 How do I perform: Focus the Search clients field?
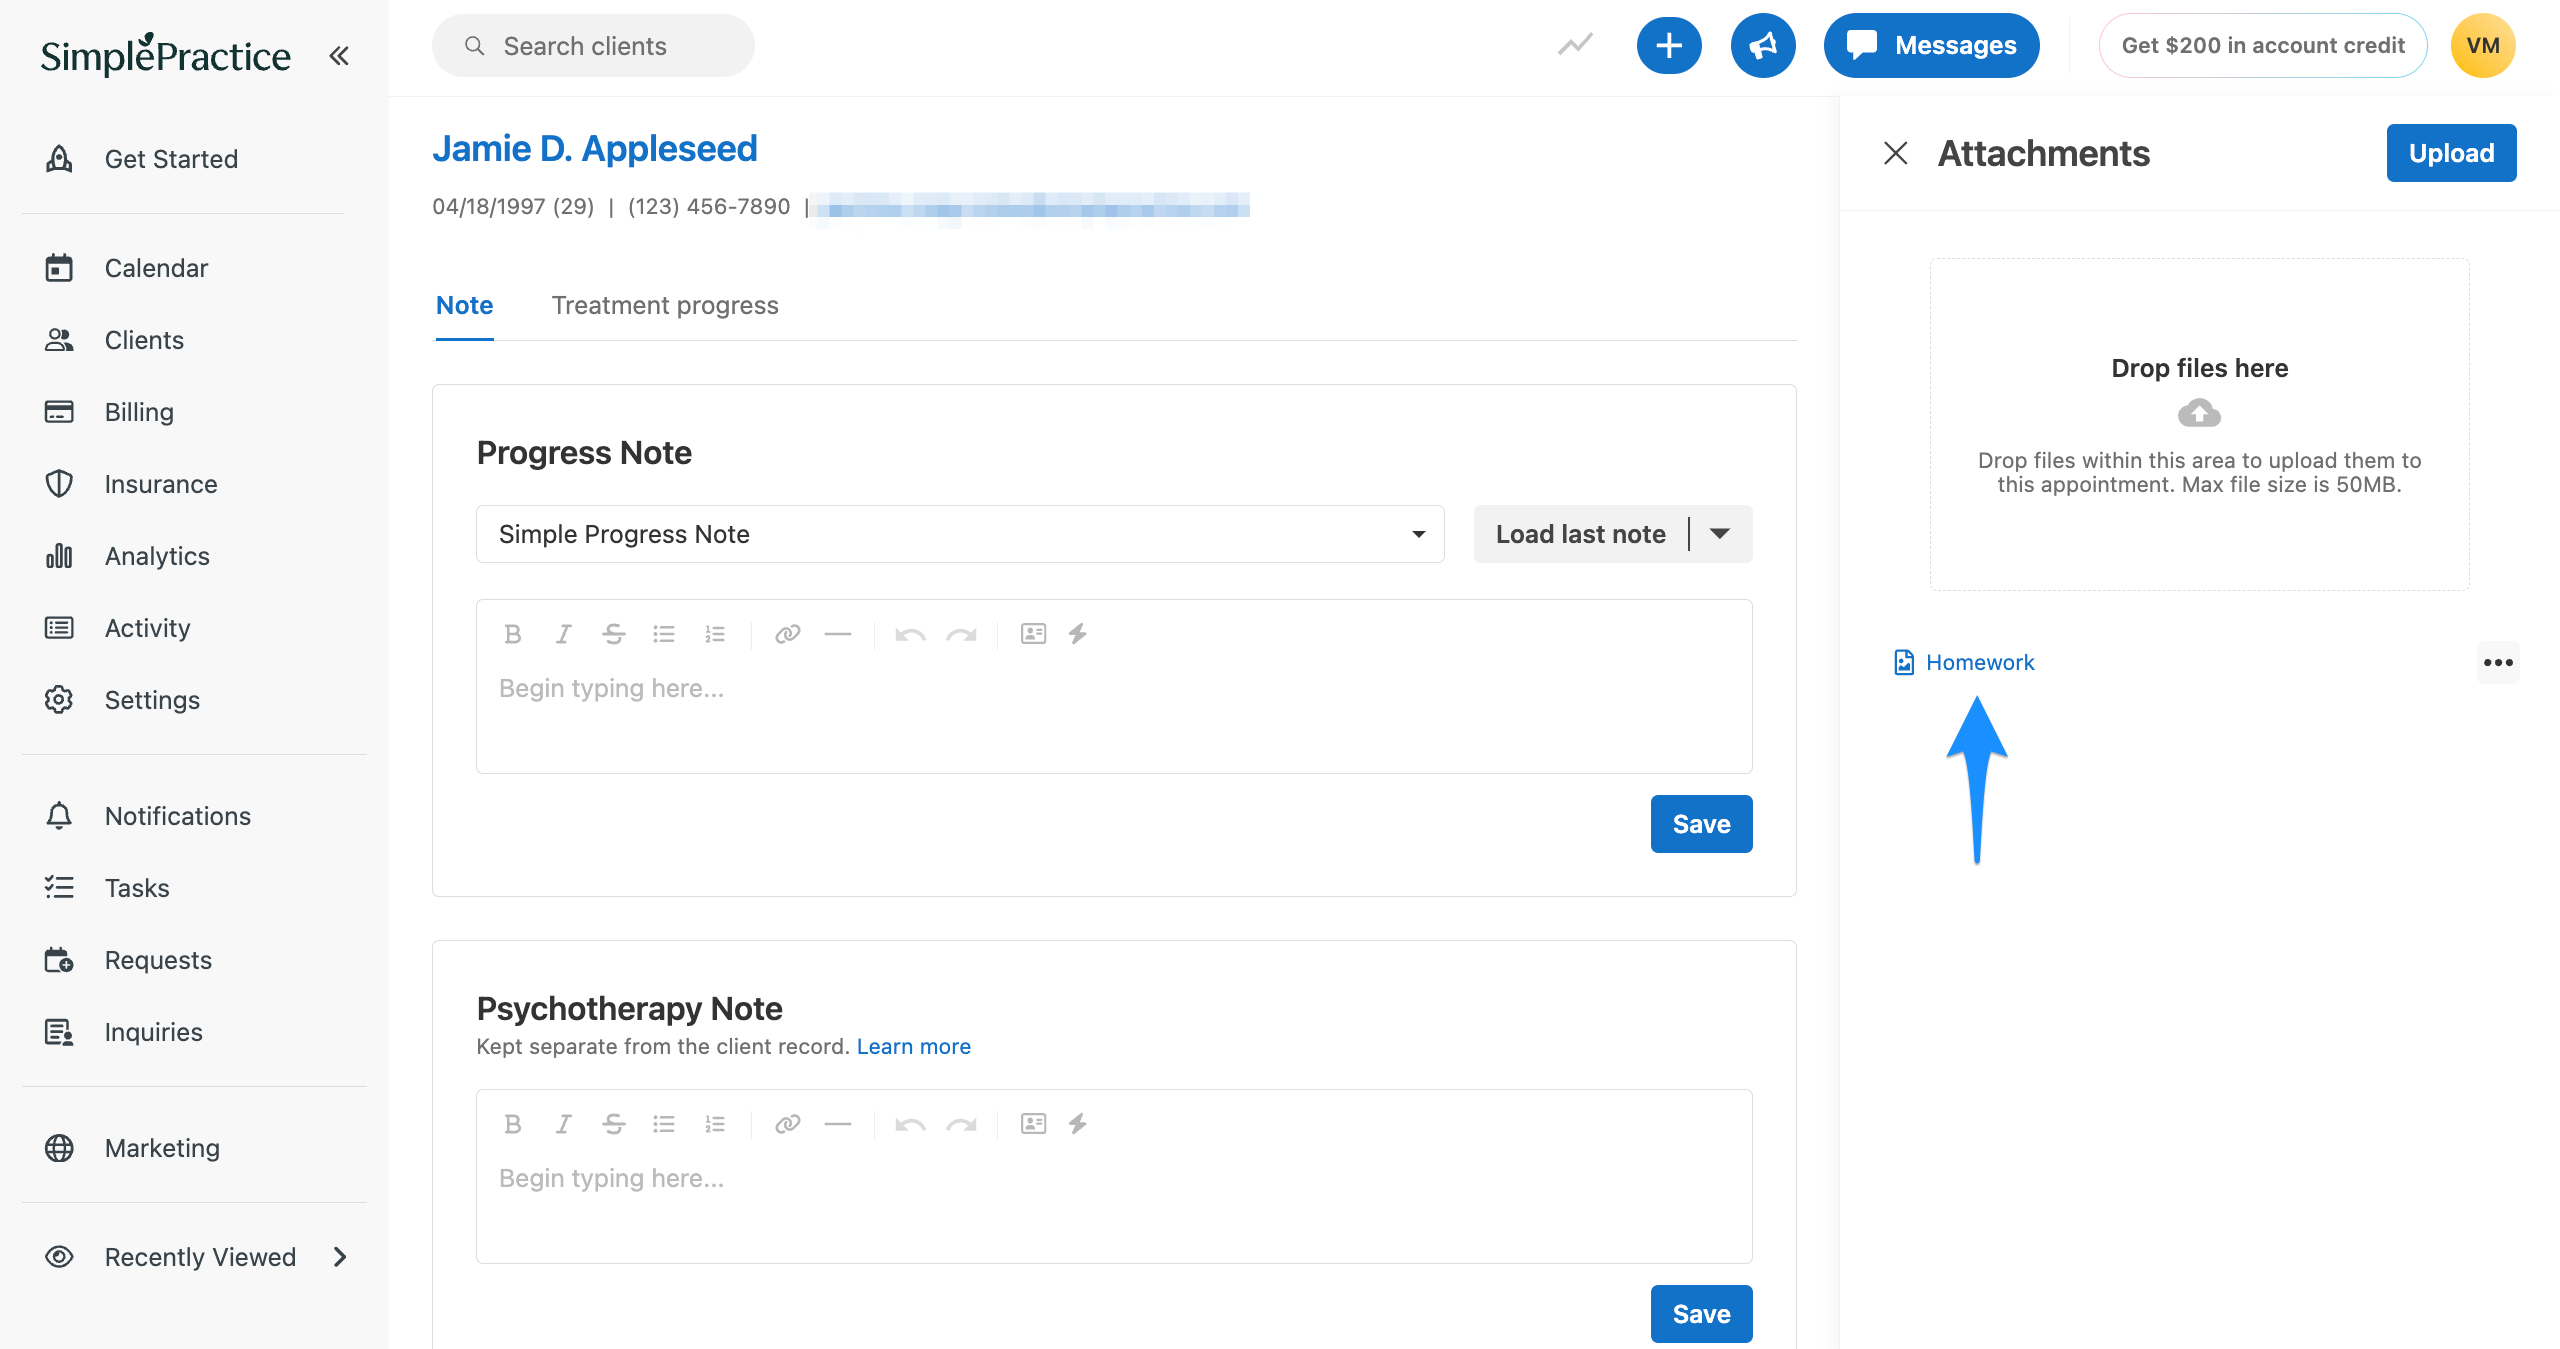click(593, 45)
